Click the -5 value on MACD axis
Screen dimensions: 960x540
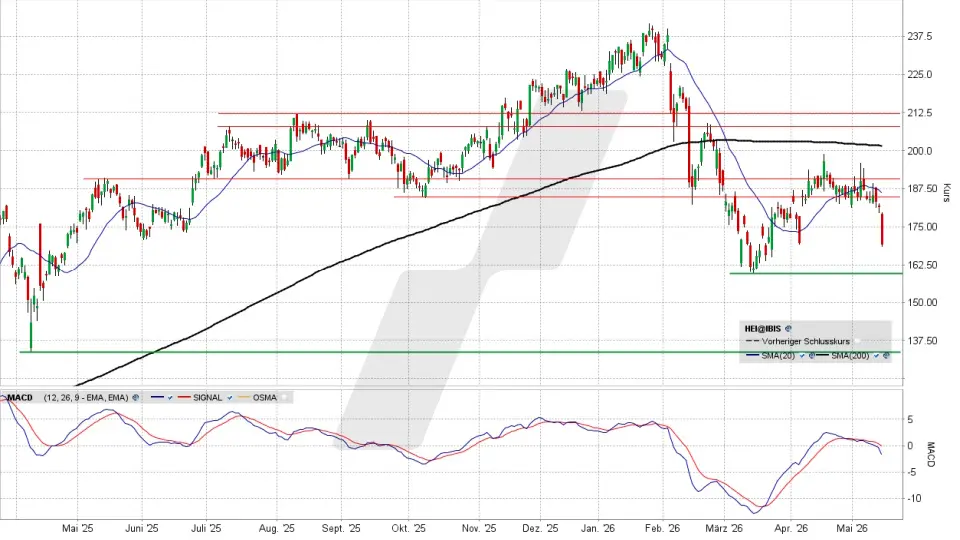coord(911,472)
